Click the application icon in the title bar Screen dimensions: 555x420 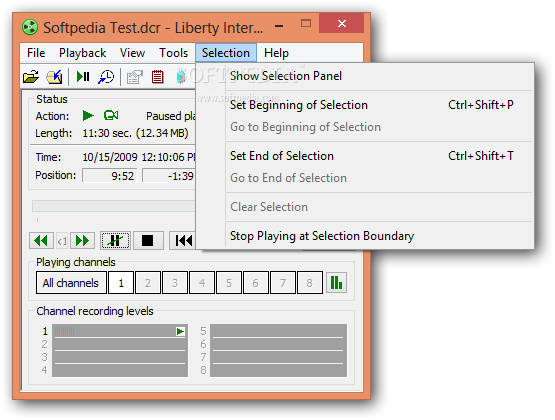30,27
